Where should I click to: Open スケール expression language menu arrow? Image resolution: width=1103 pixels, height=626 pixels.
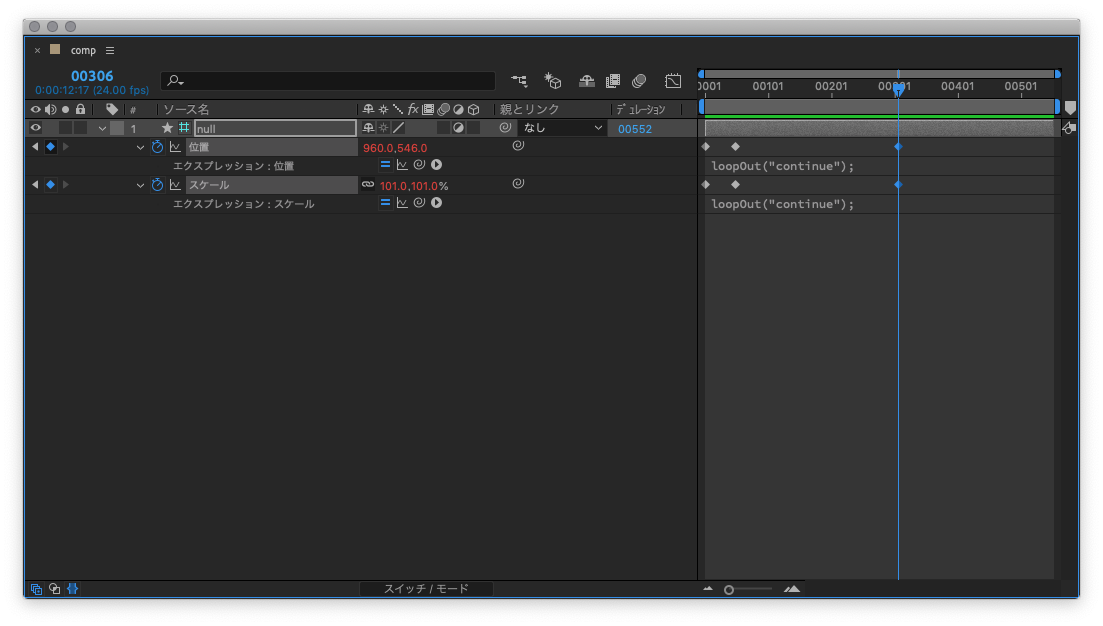coord(437,203)
